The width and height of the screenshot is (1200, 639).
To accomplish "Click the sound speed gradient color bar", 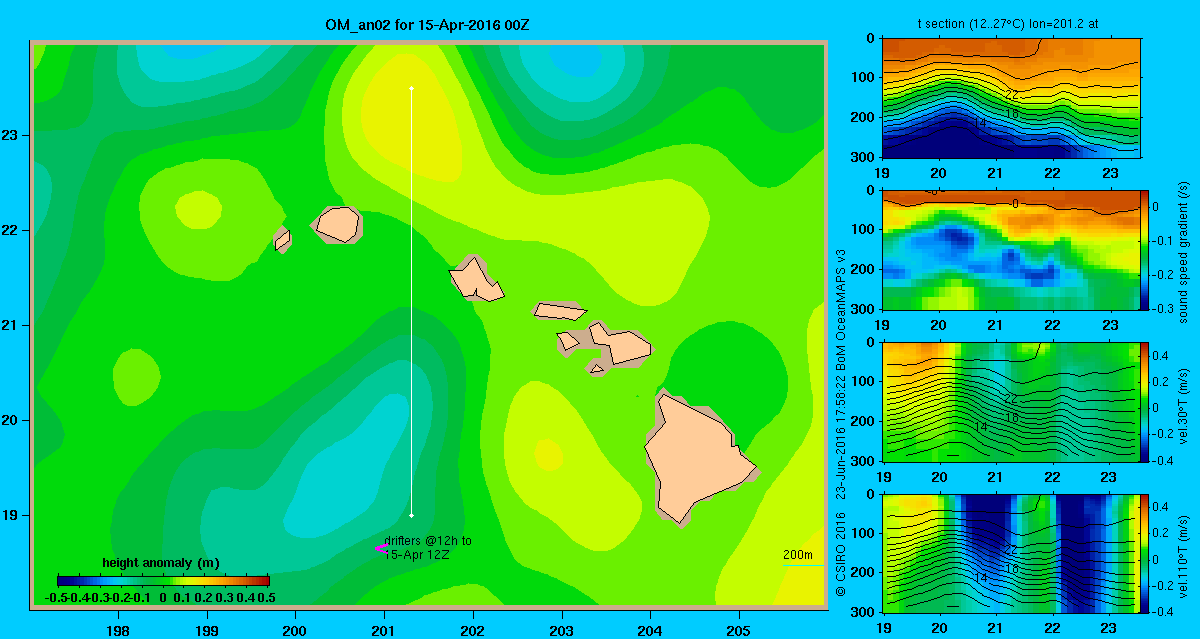I will [1145, 248].
